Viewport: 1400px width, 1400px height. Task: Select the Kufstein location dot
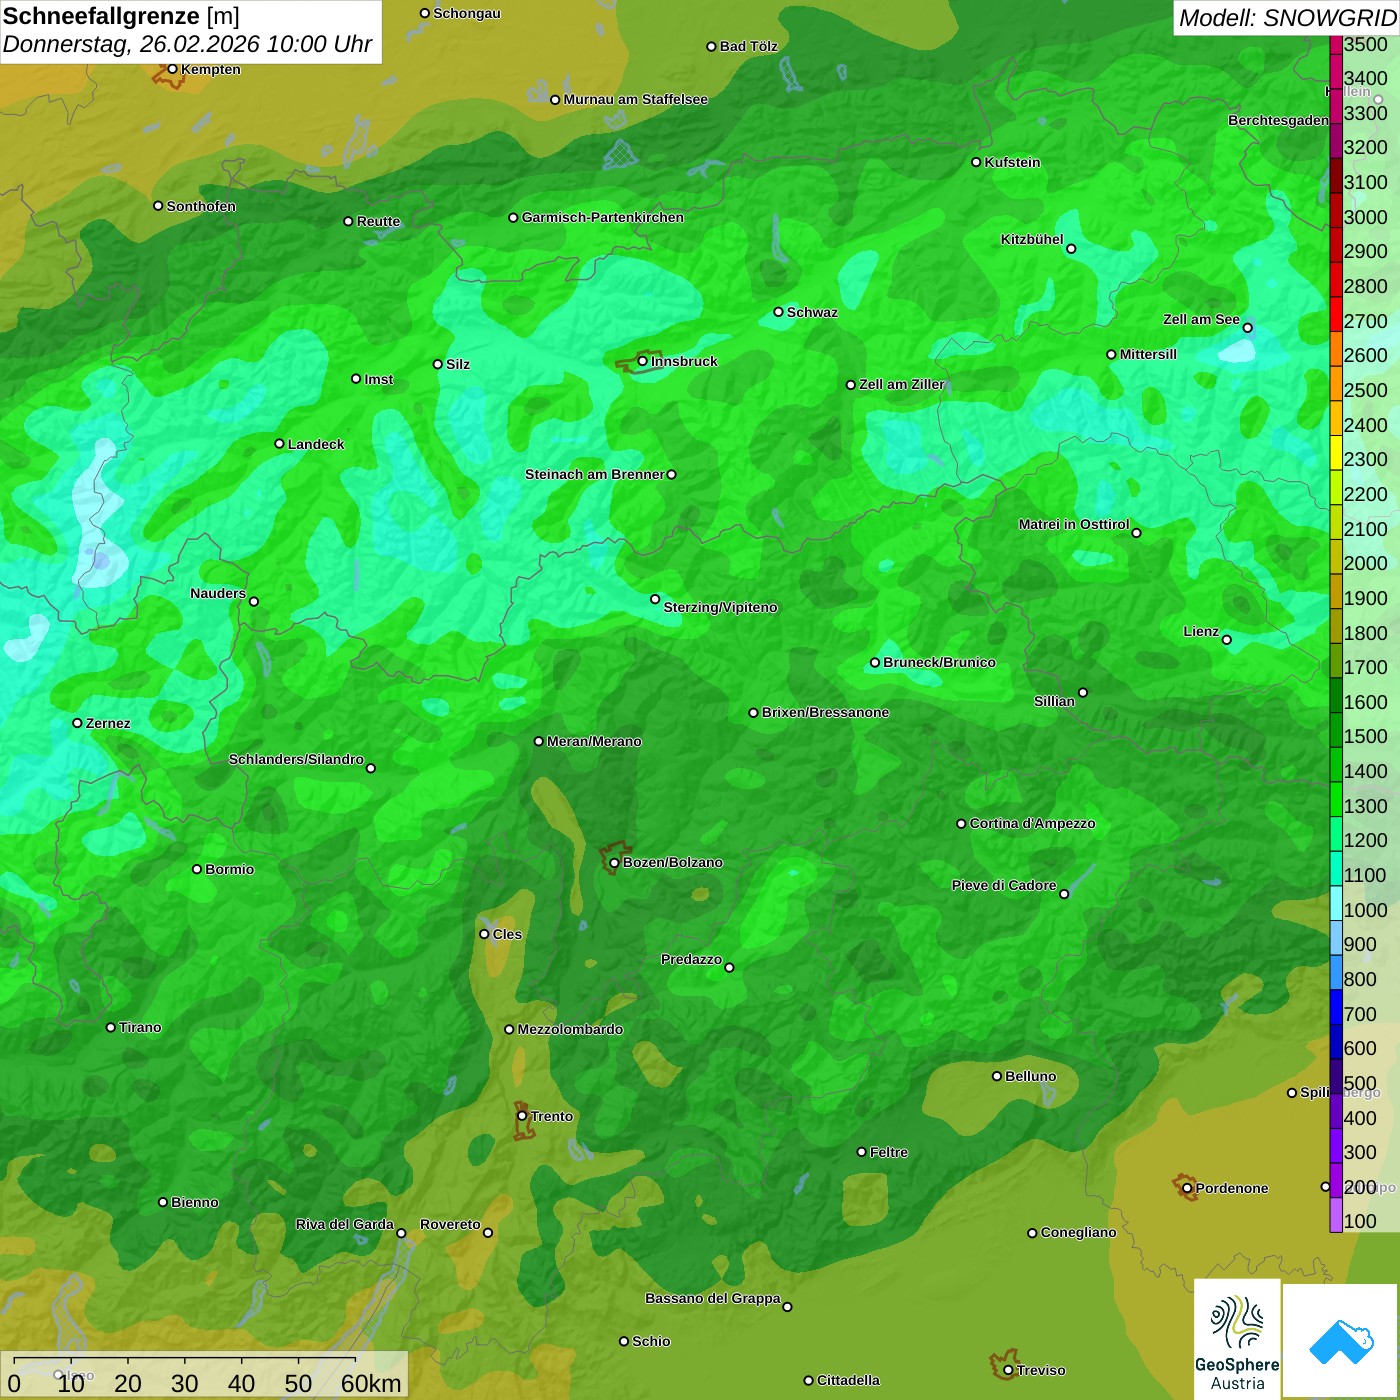(976, 162)
